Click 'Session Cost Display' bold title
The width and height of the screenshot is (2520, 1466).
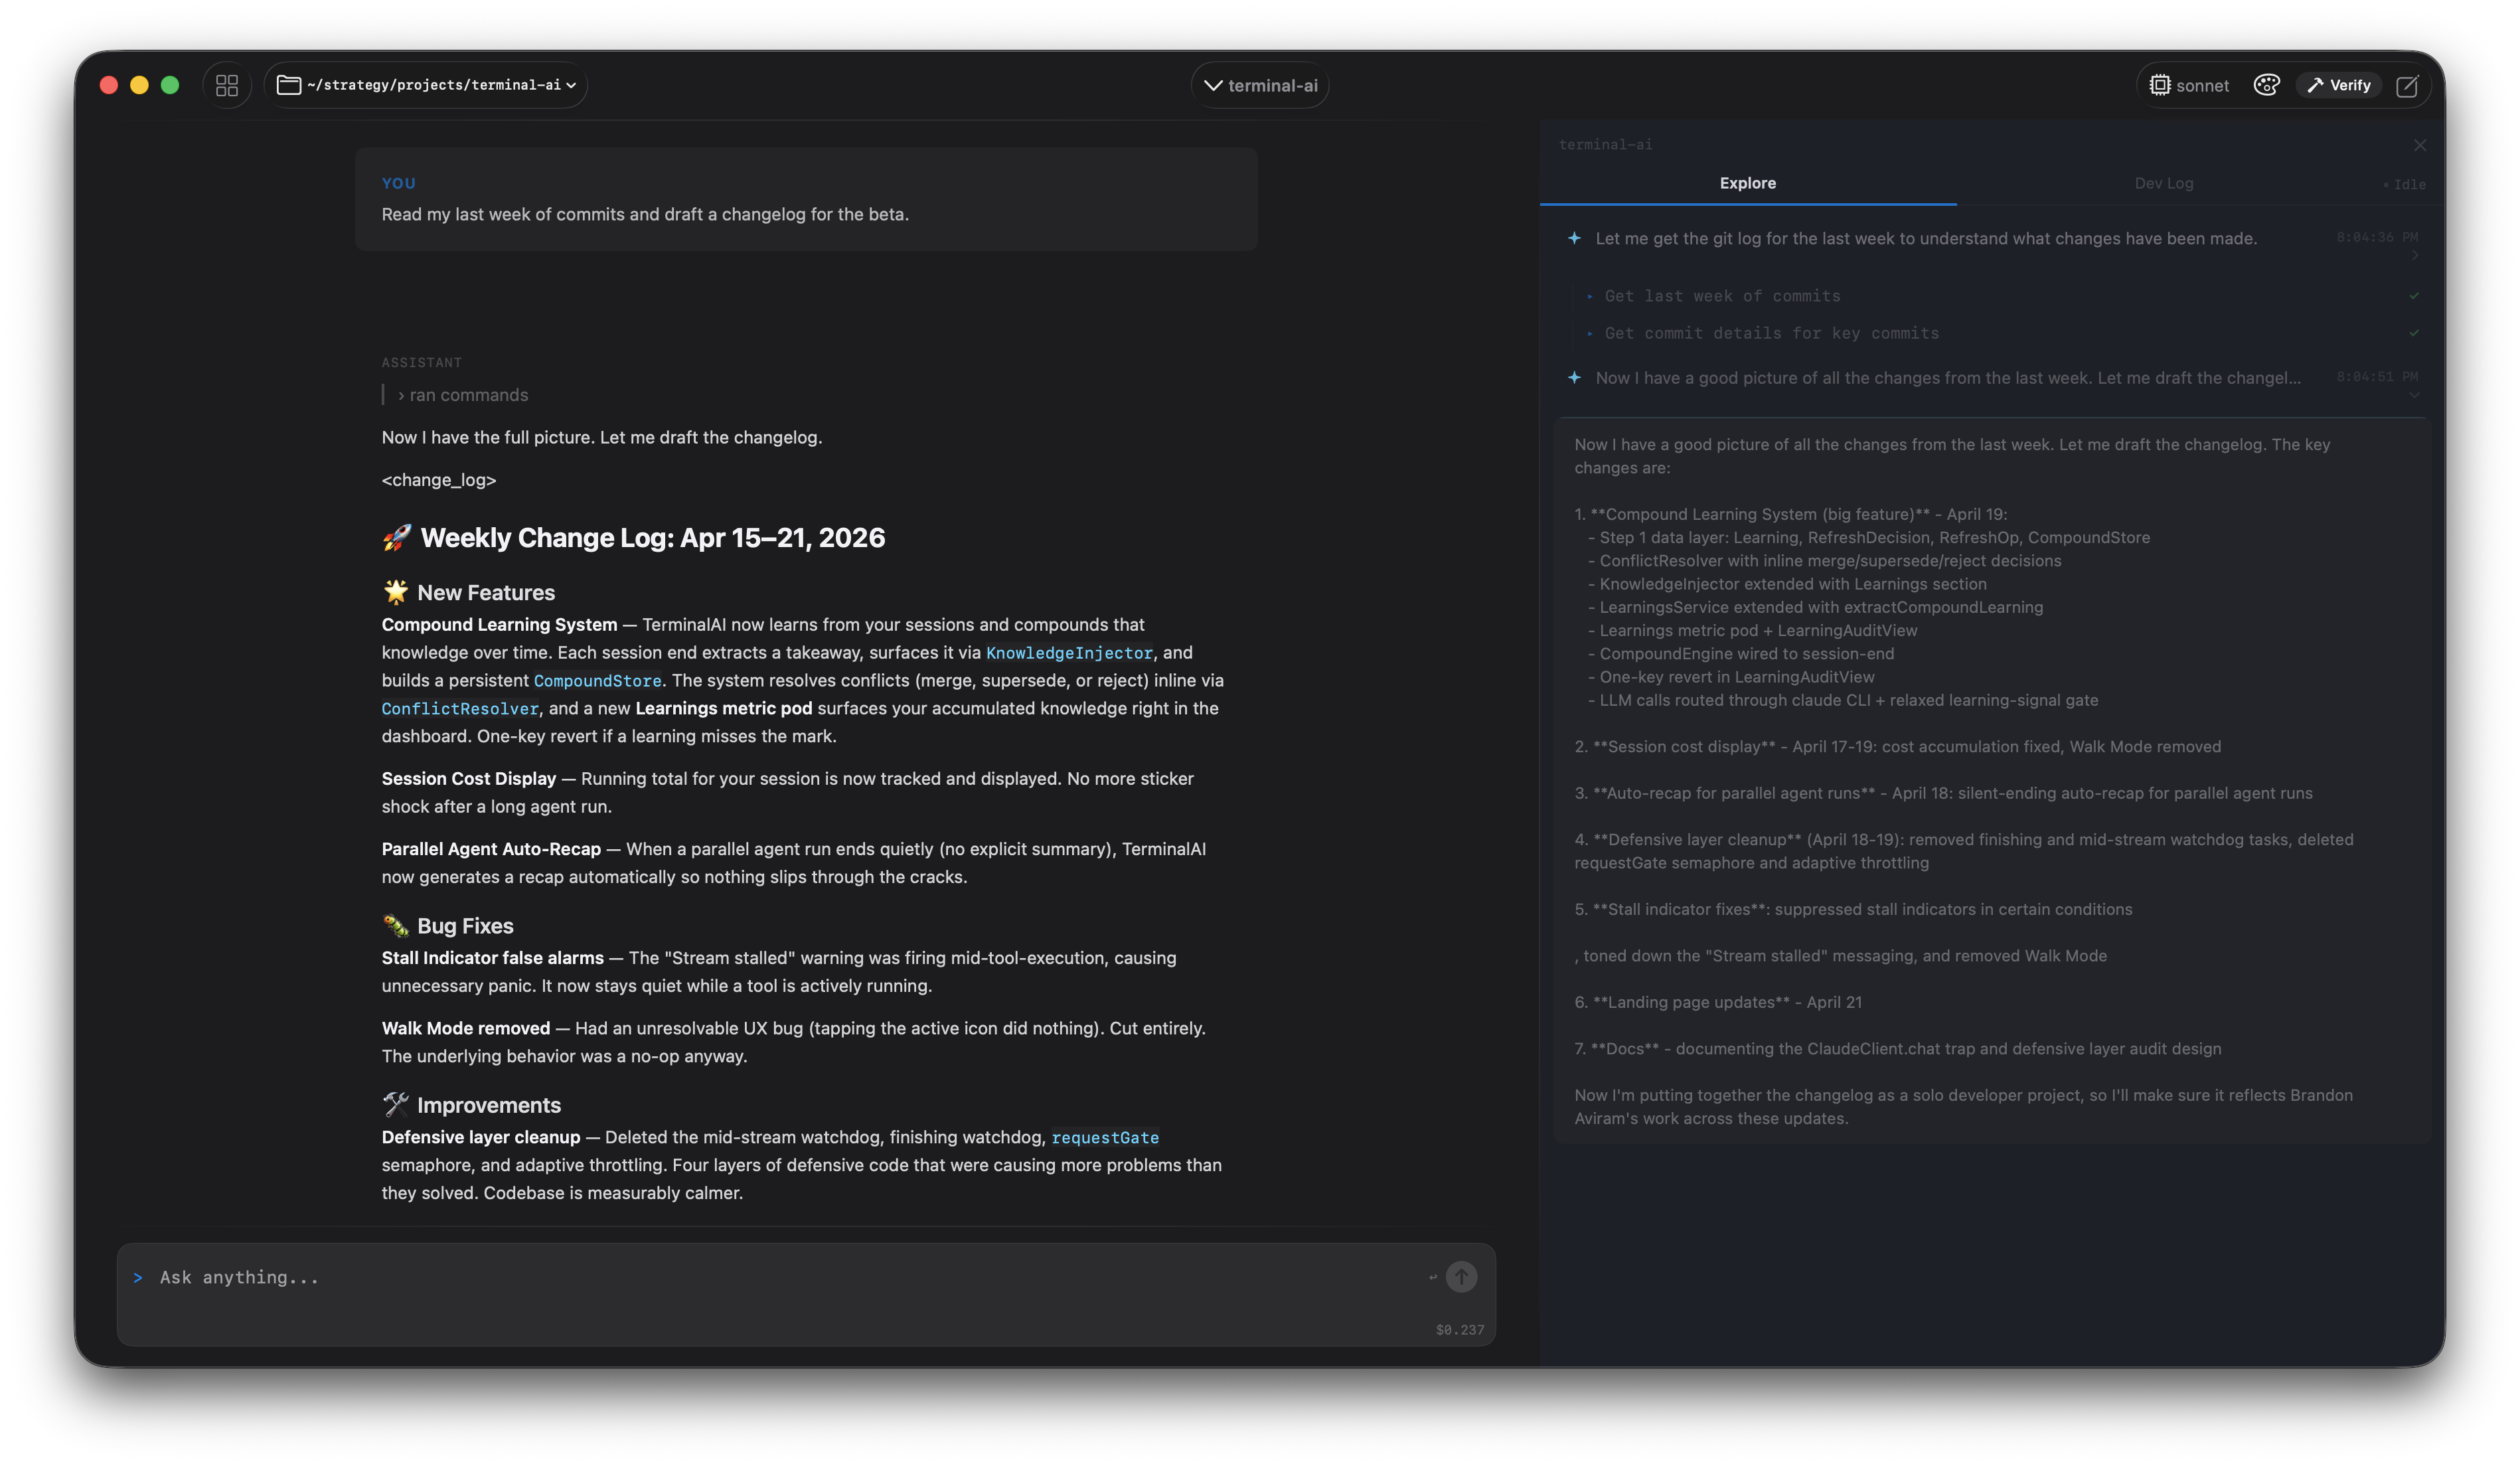coord(468,779)
